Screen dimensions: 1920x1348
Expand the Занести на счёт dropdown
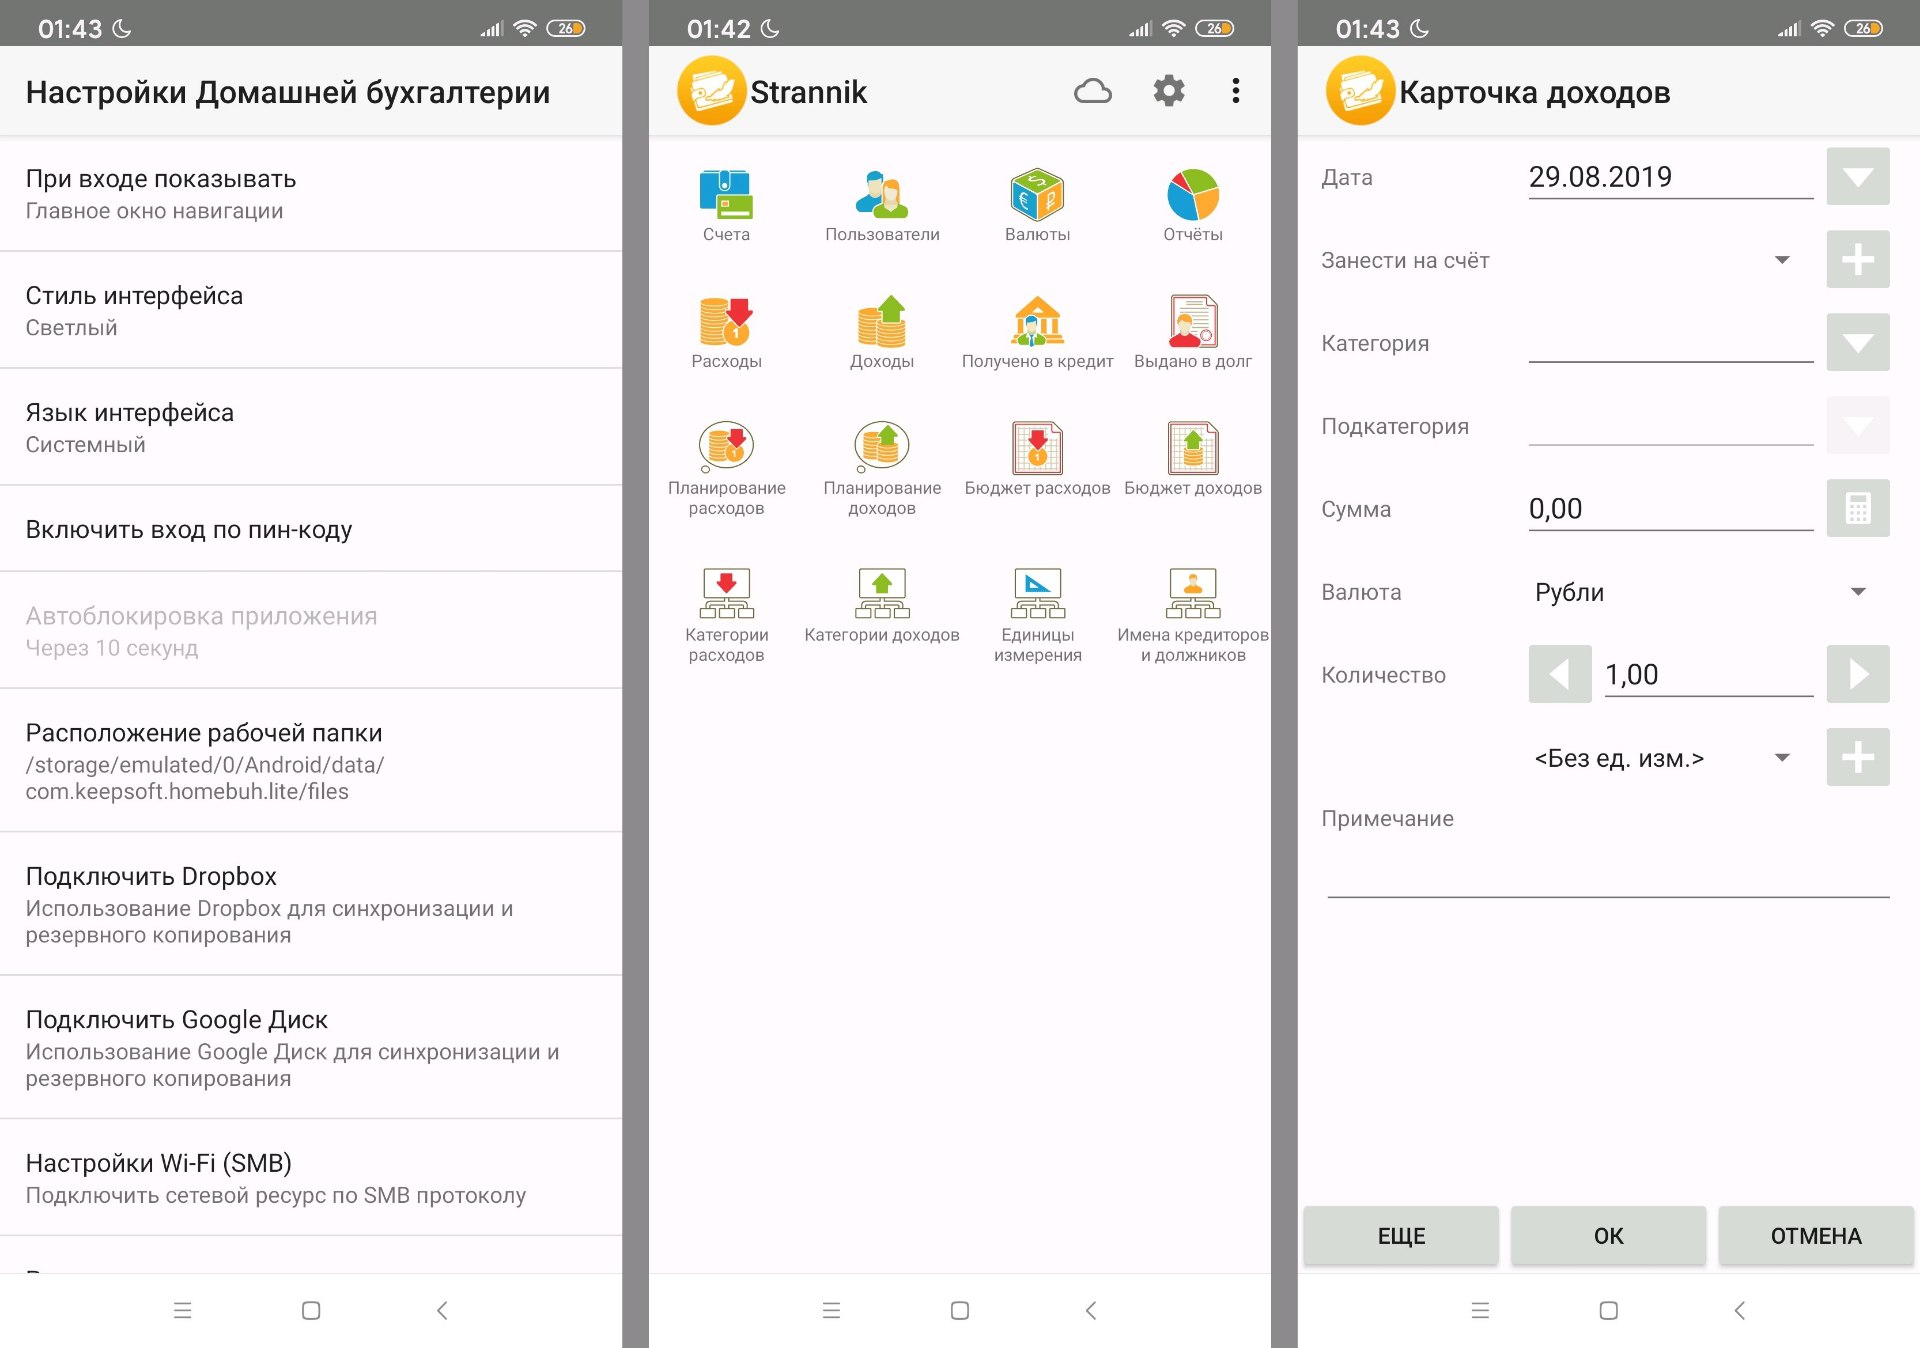click(1781, 260)
